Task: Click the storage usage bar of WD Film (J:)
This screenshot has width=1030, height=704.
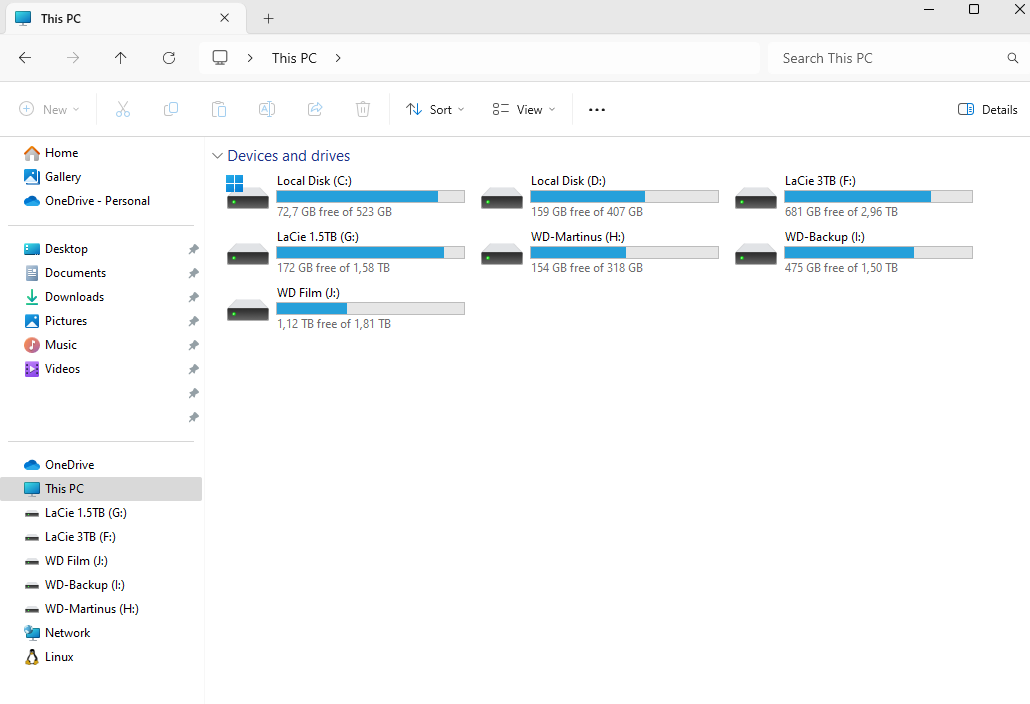Action: click(370, 308)
